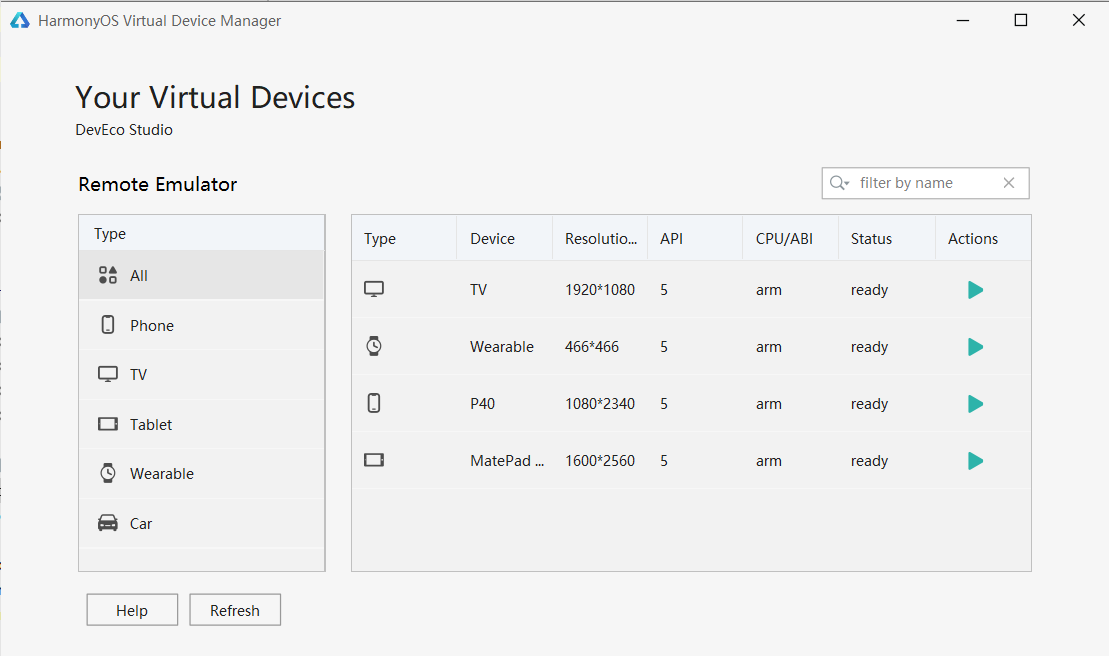Start the MatePad emulator play icon

click(975, 461)
